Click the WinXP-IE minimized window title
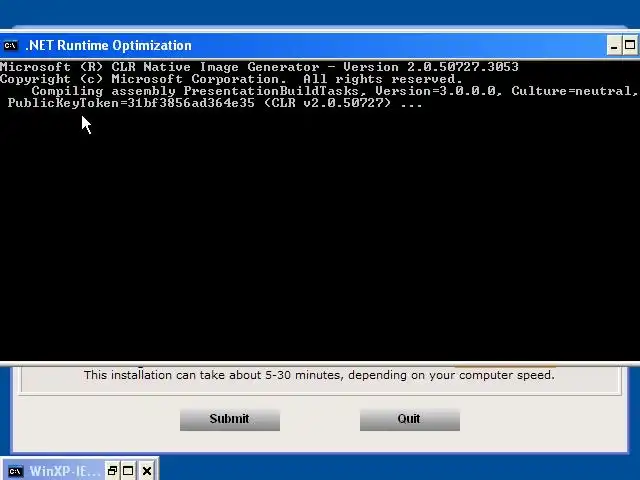Screen dimensions: 640x480 click(x=64, y=471)
